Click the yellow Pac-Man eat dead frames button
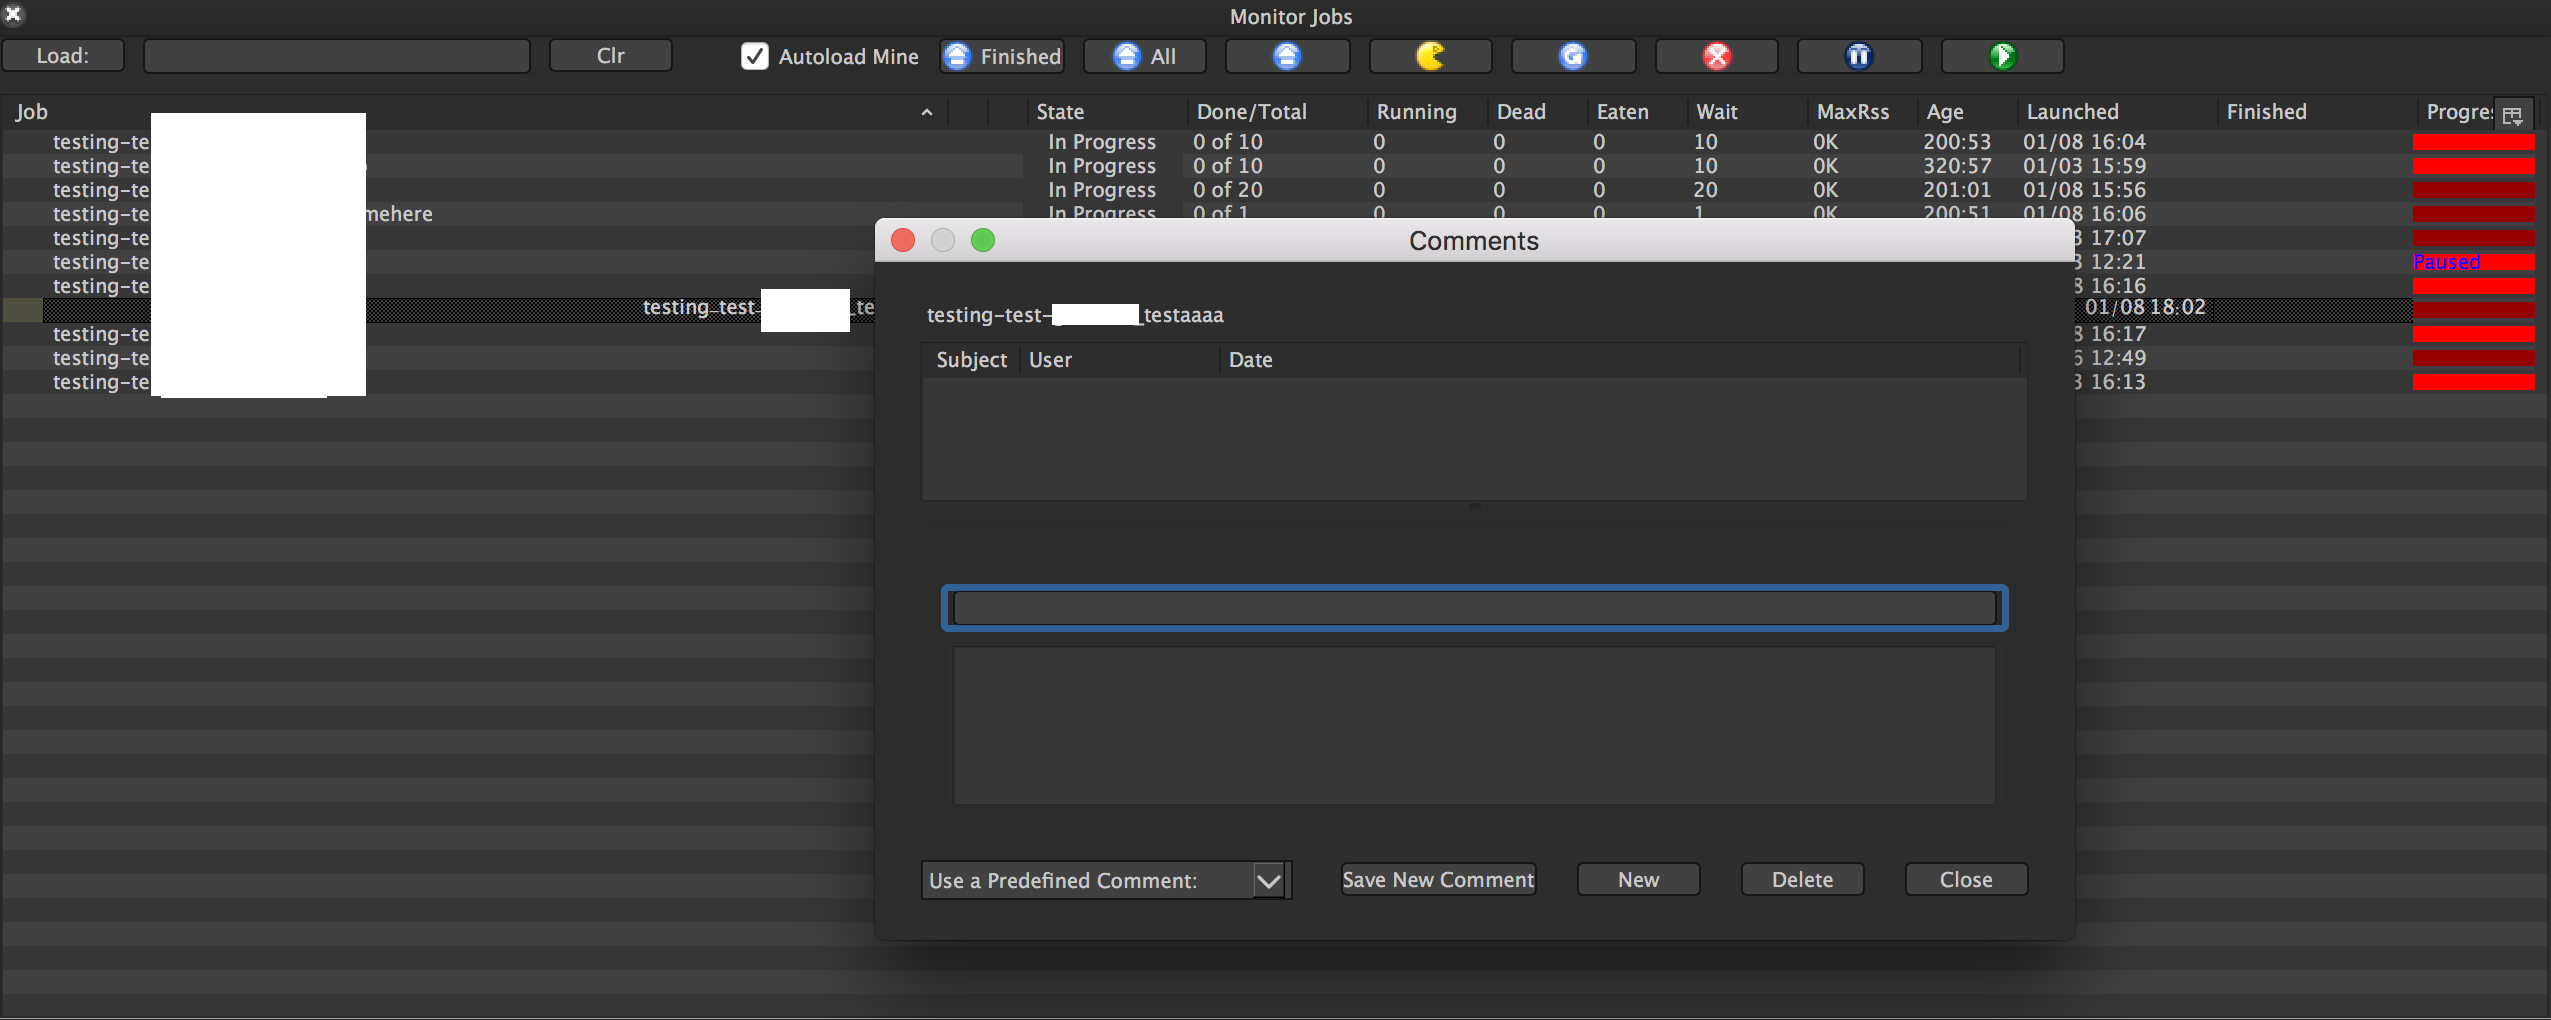Image resolution: width=2551 pixels, height=1020 pixels. point(1430,56)
